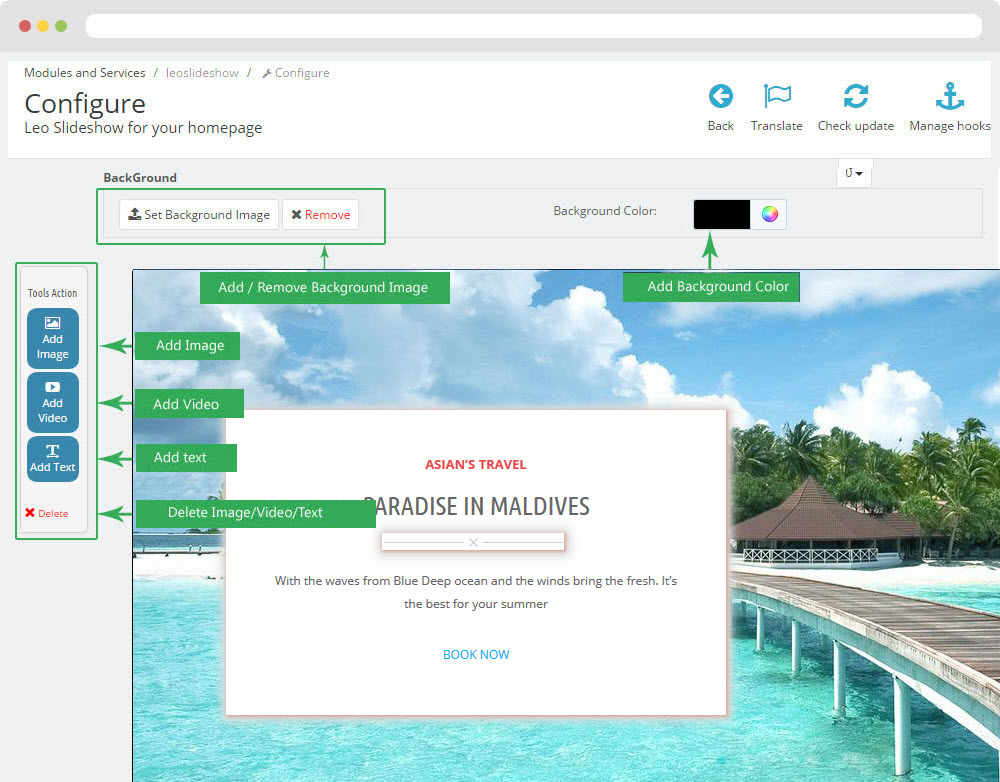The width and height of the screenshot is (1000, 782).
Task: Open the color wheel picker icon
Action: (x=769, y=214)
